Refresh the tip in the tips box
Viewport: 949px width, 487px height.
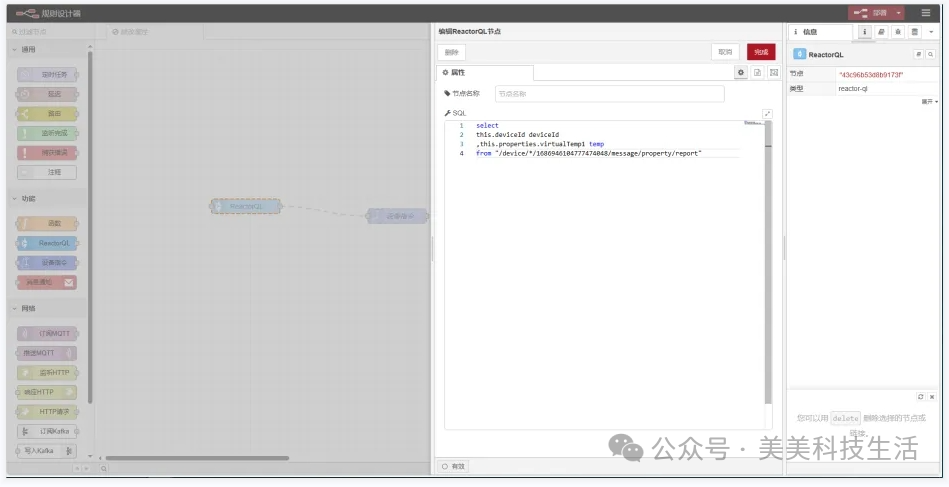click(x=921, y=397)
